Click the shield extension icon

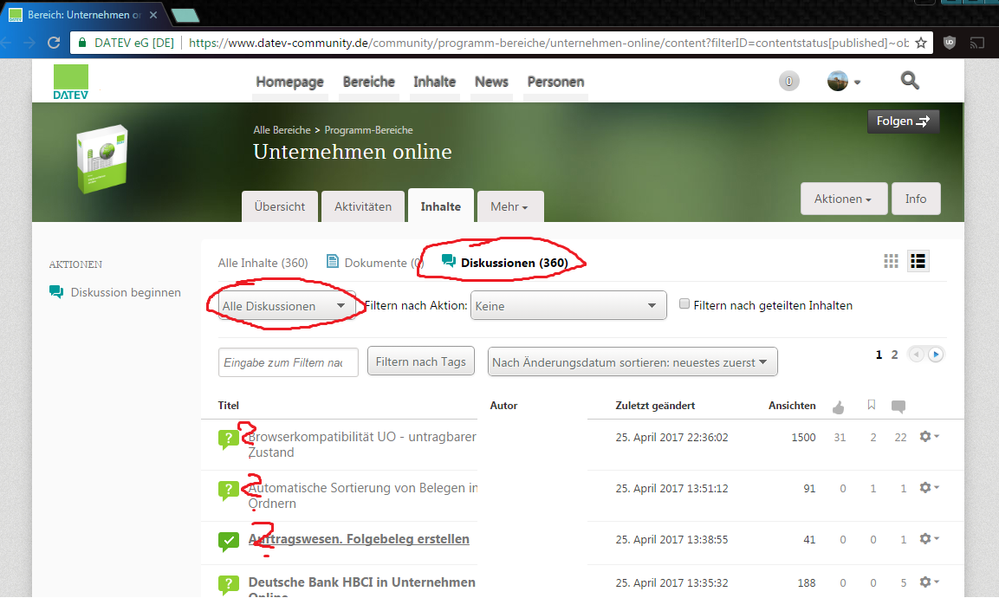(949, 43)
